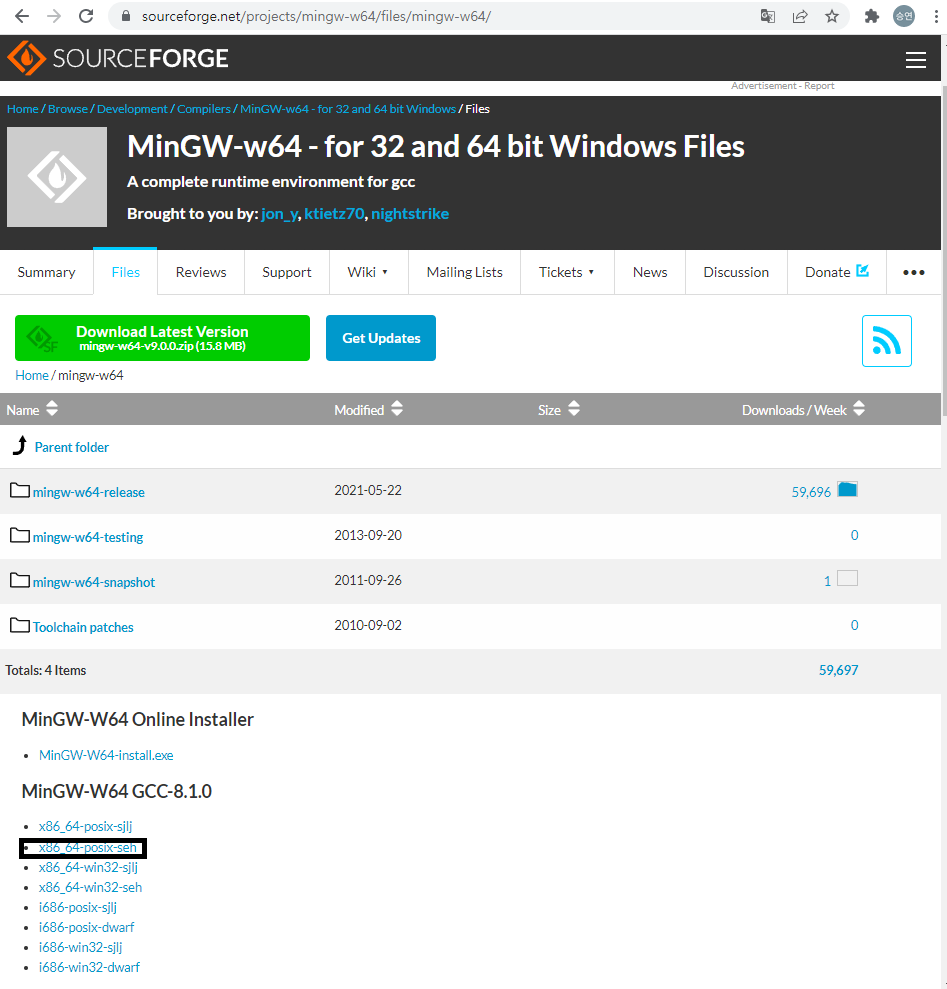Click the Donate external link icon
This screenshot has width=947, height=989.
[x=862, y=271]
